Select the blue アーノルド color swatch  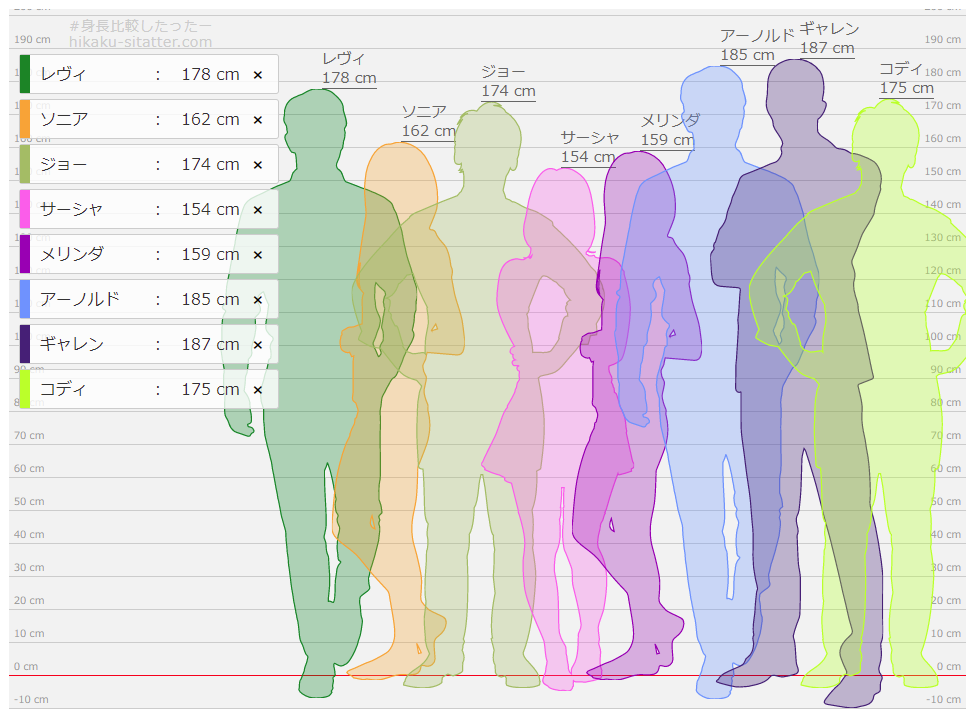(x=25, y=299)
